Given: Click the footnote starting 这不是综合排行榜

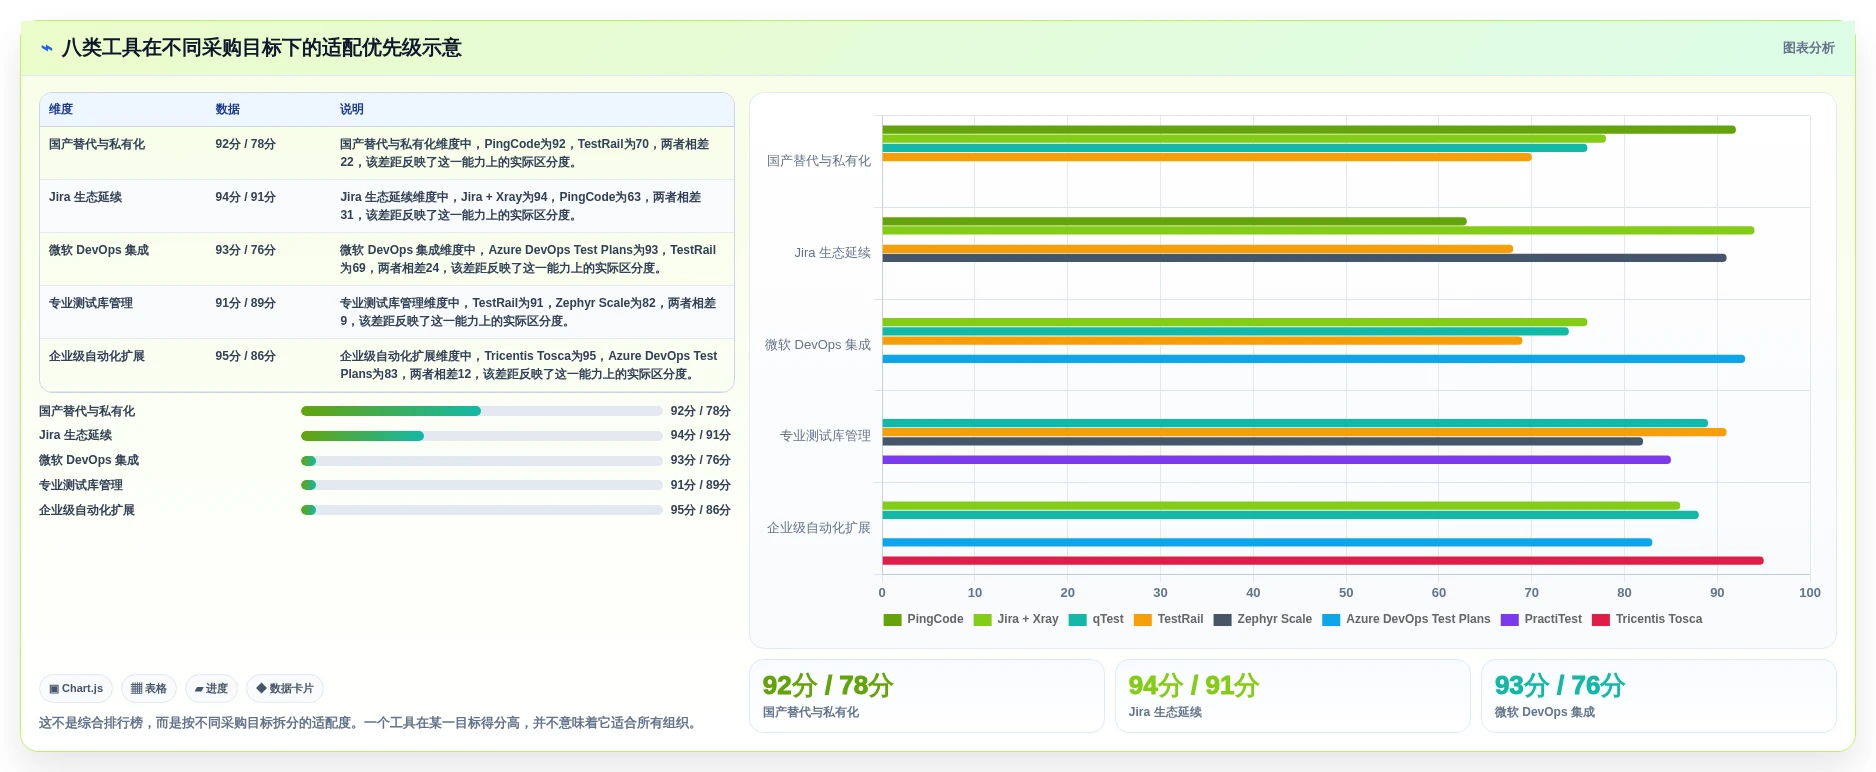Looking at the screenshot, I should click(x=370, y=723).
